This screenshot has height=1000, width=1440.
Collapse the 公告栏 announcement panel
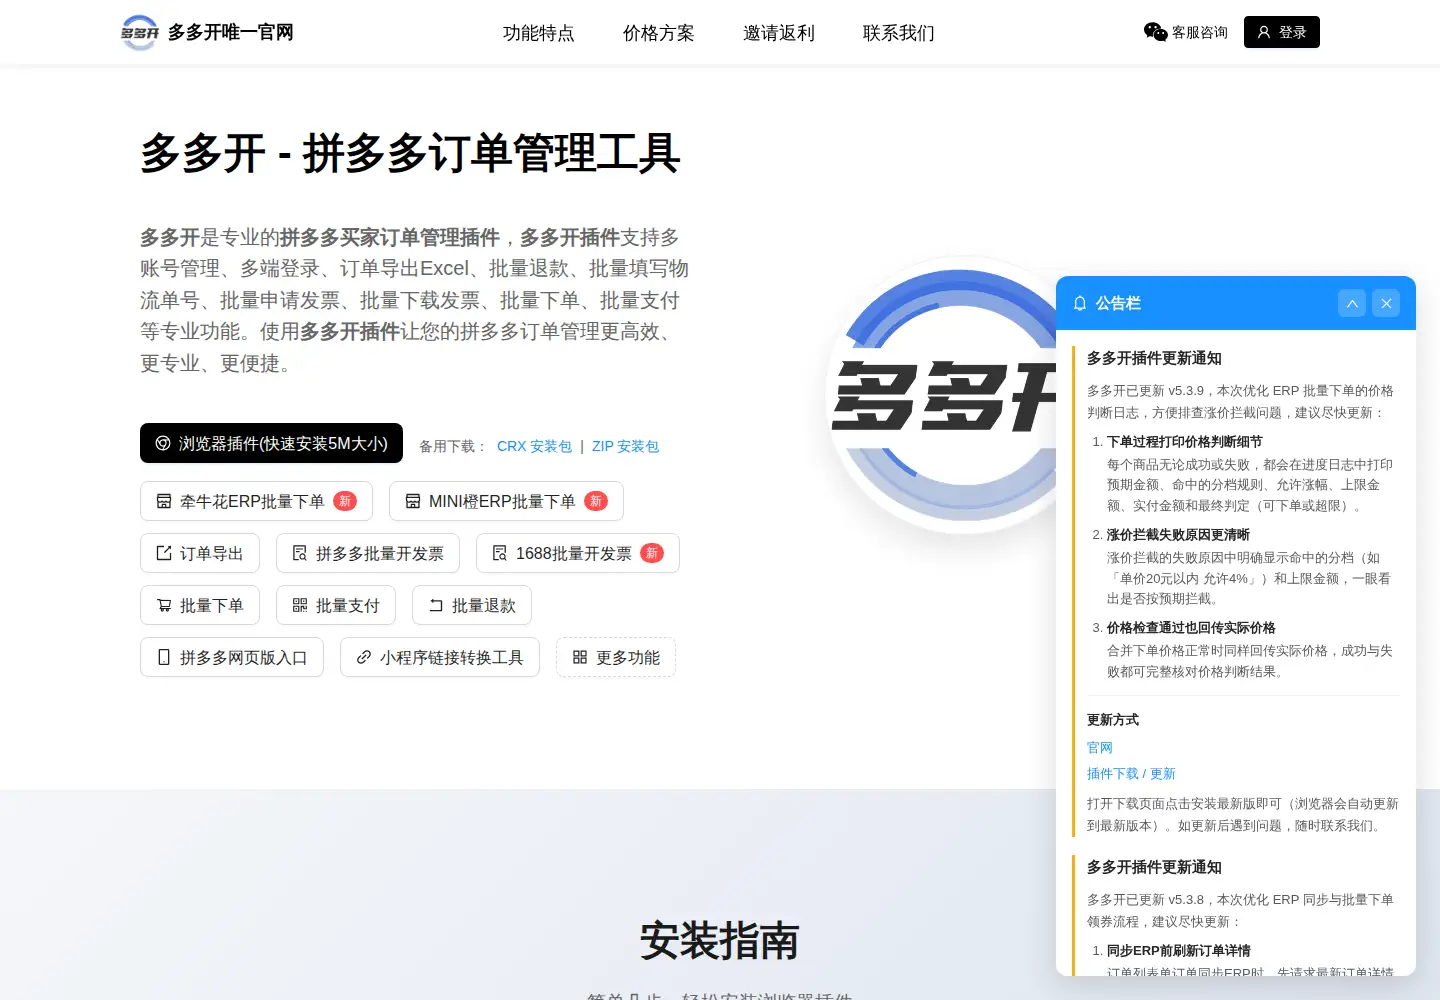coord(1352,303)
